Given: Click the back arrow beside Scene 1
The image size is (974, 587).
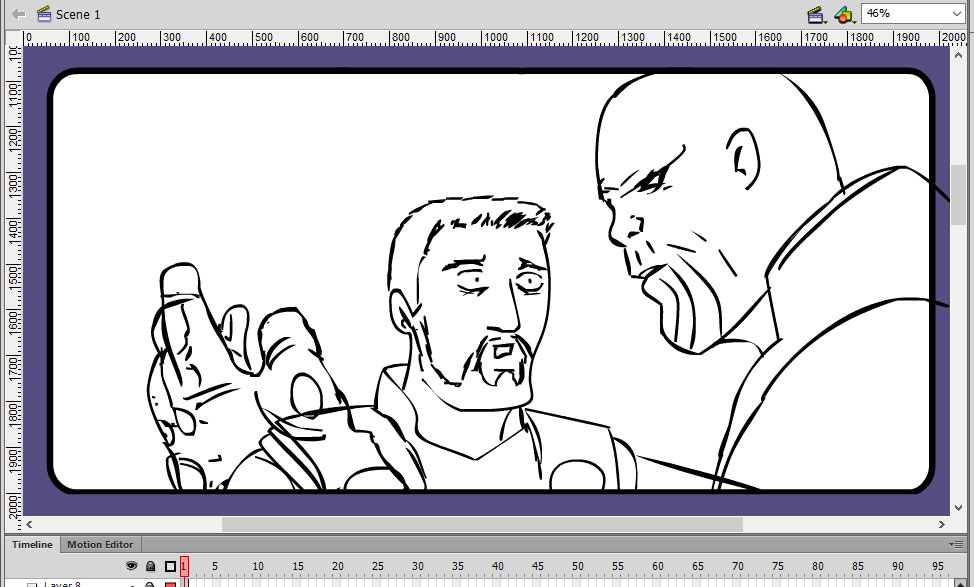Looking at the screenshot, I should 19,14.
